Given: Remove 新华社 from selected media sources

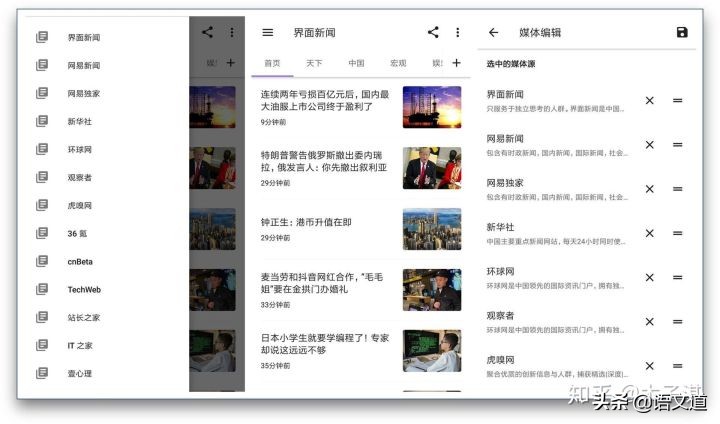Looking at the screenshot, I should click(x=649, y=233).
